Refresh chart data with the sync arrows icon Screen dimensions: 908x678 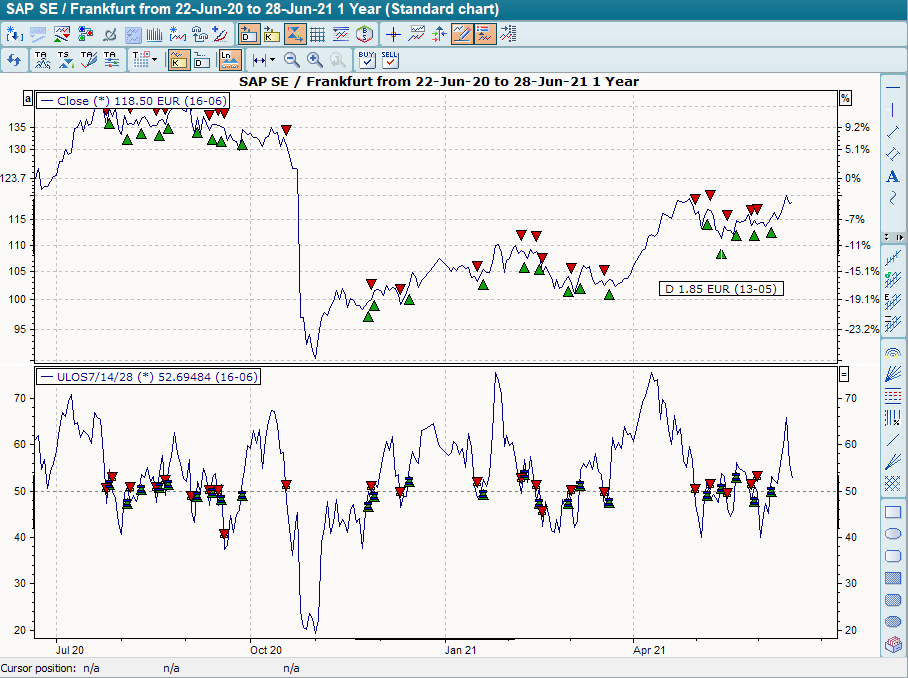tap(15, 60)
